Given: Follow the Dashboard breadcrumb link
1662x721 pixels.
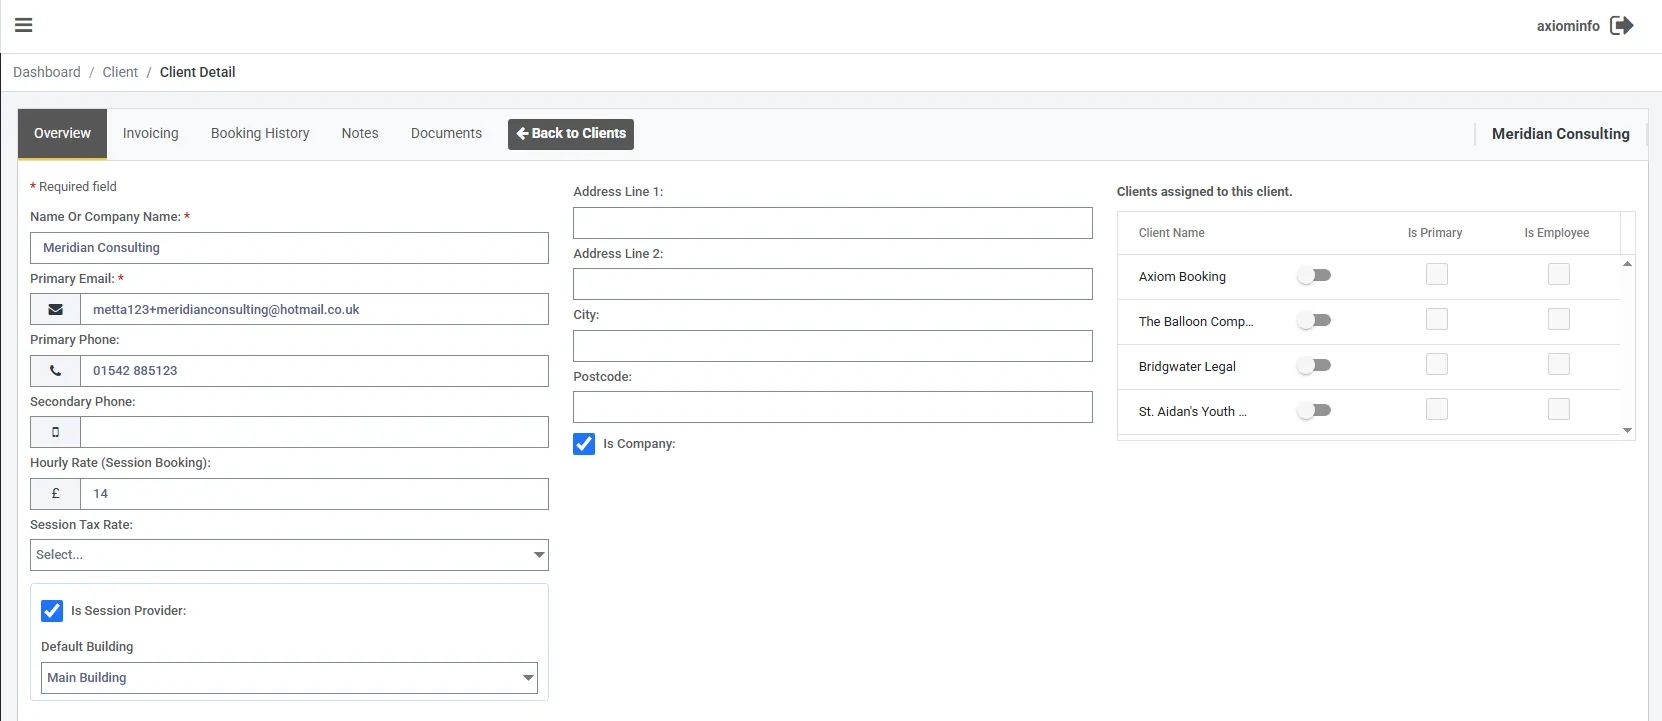Looking at the screenshot, I should click(47, 72).
